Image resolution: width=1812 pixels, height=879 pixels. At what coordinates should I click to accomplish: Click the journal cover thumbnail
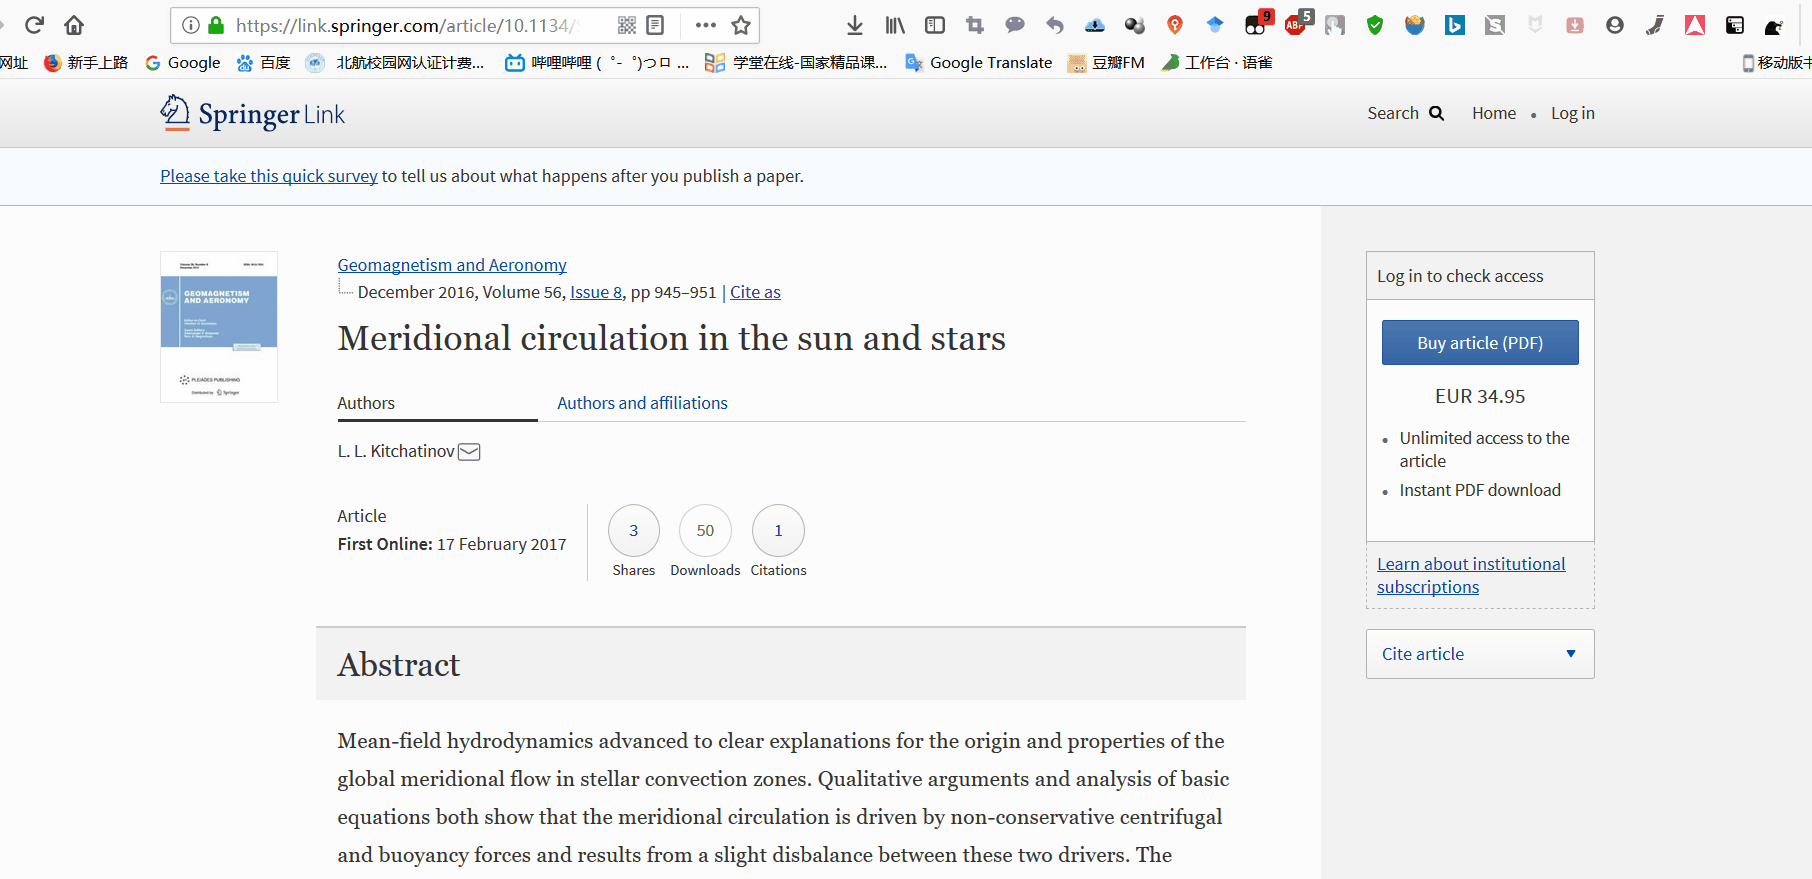tap(219, 327)
